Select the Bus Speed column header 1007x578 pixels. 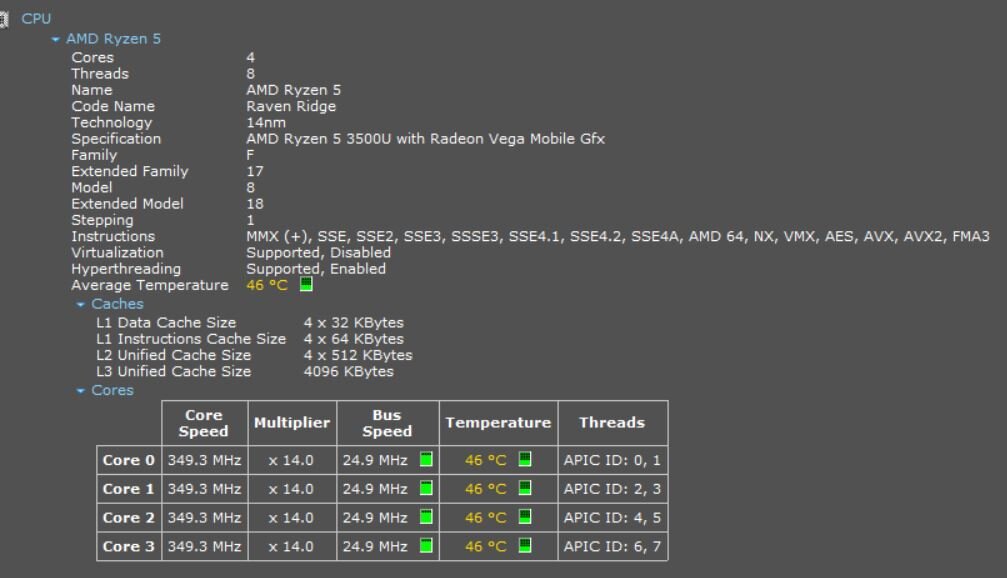click(387, 423)
